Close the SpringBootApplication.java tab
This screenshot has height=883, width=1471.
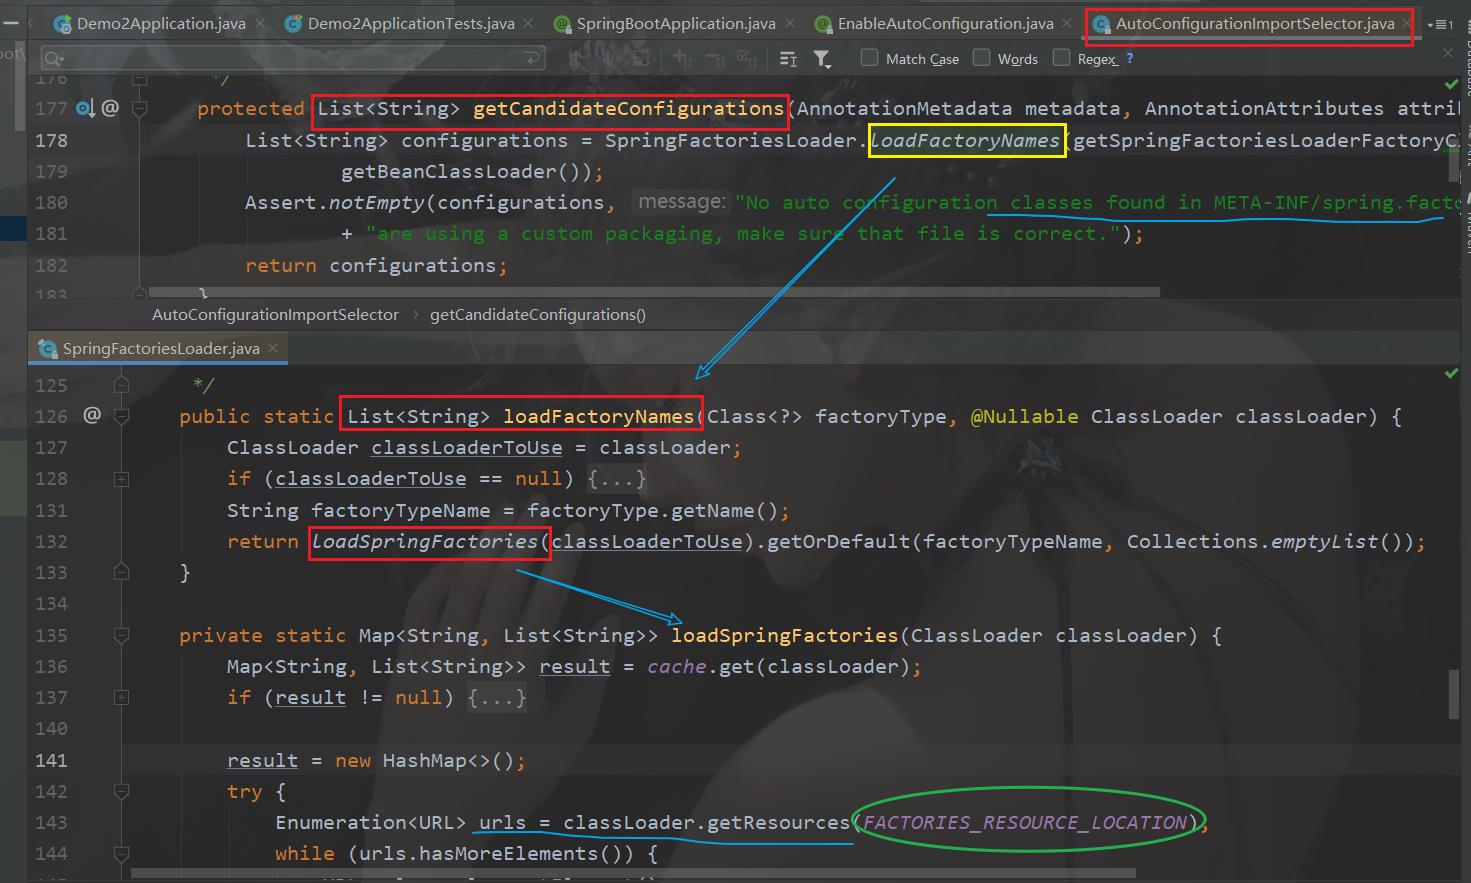[791, 23]
